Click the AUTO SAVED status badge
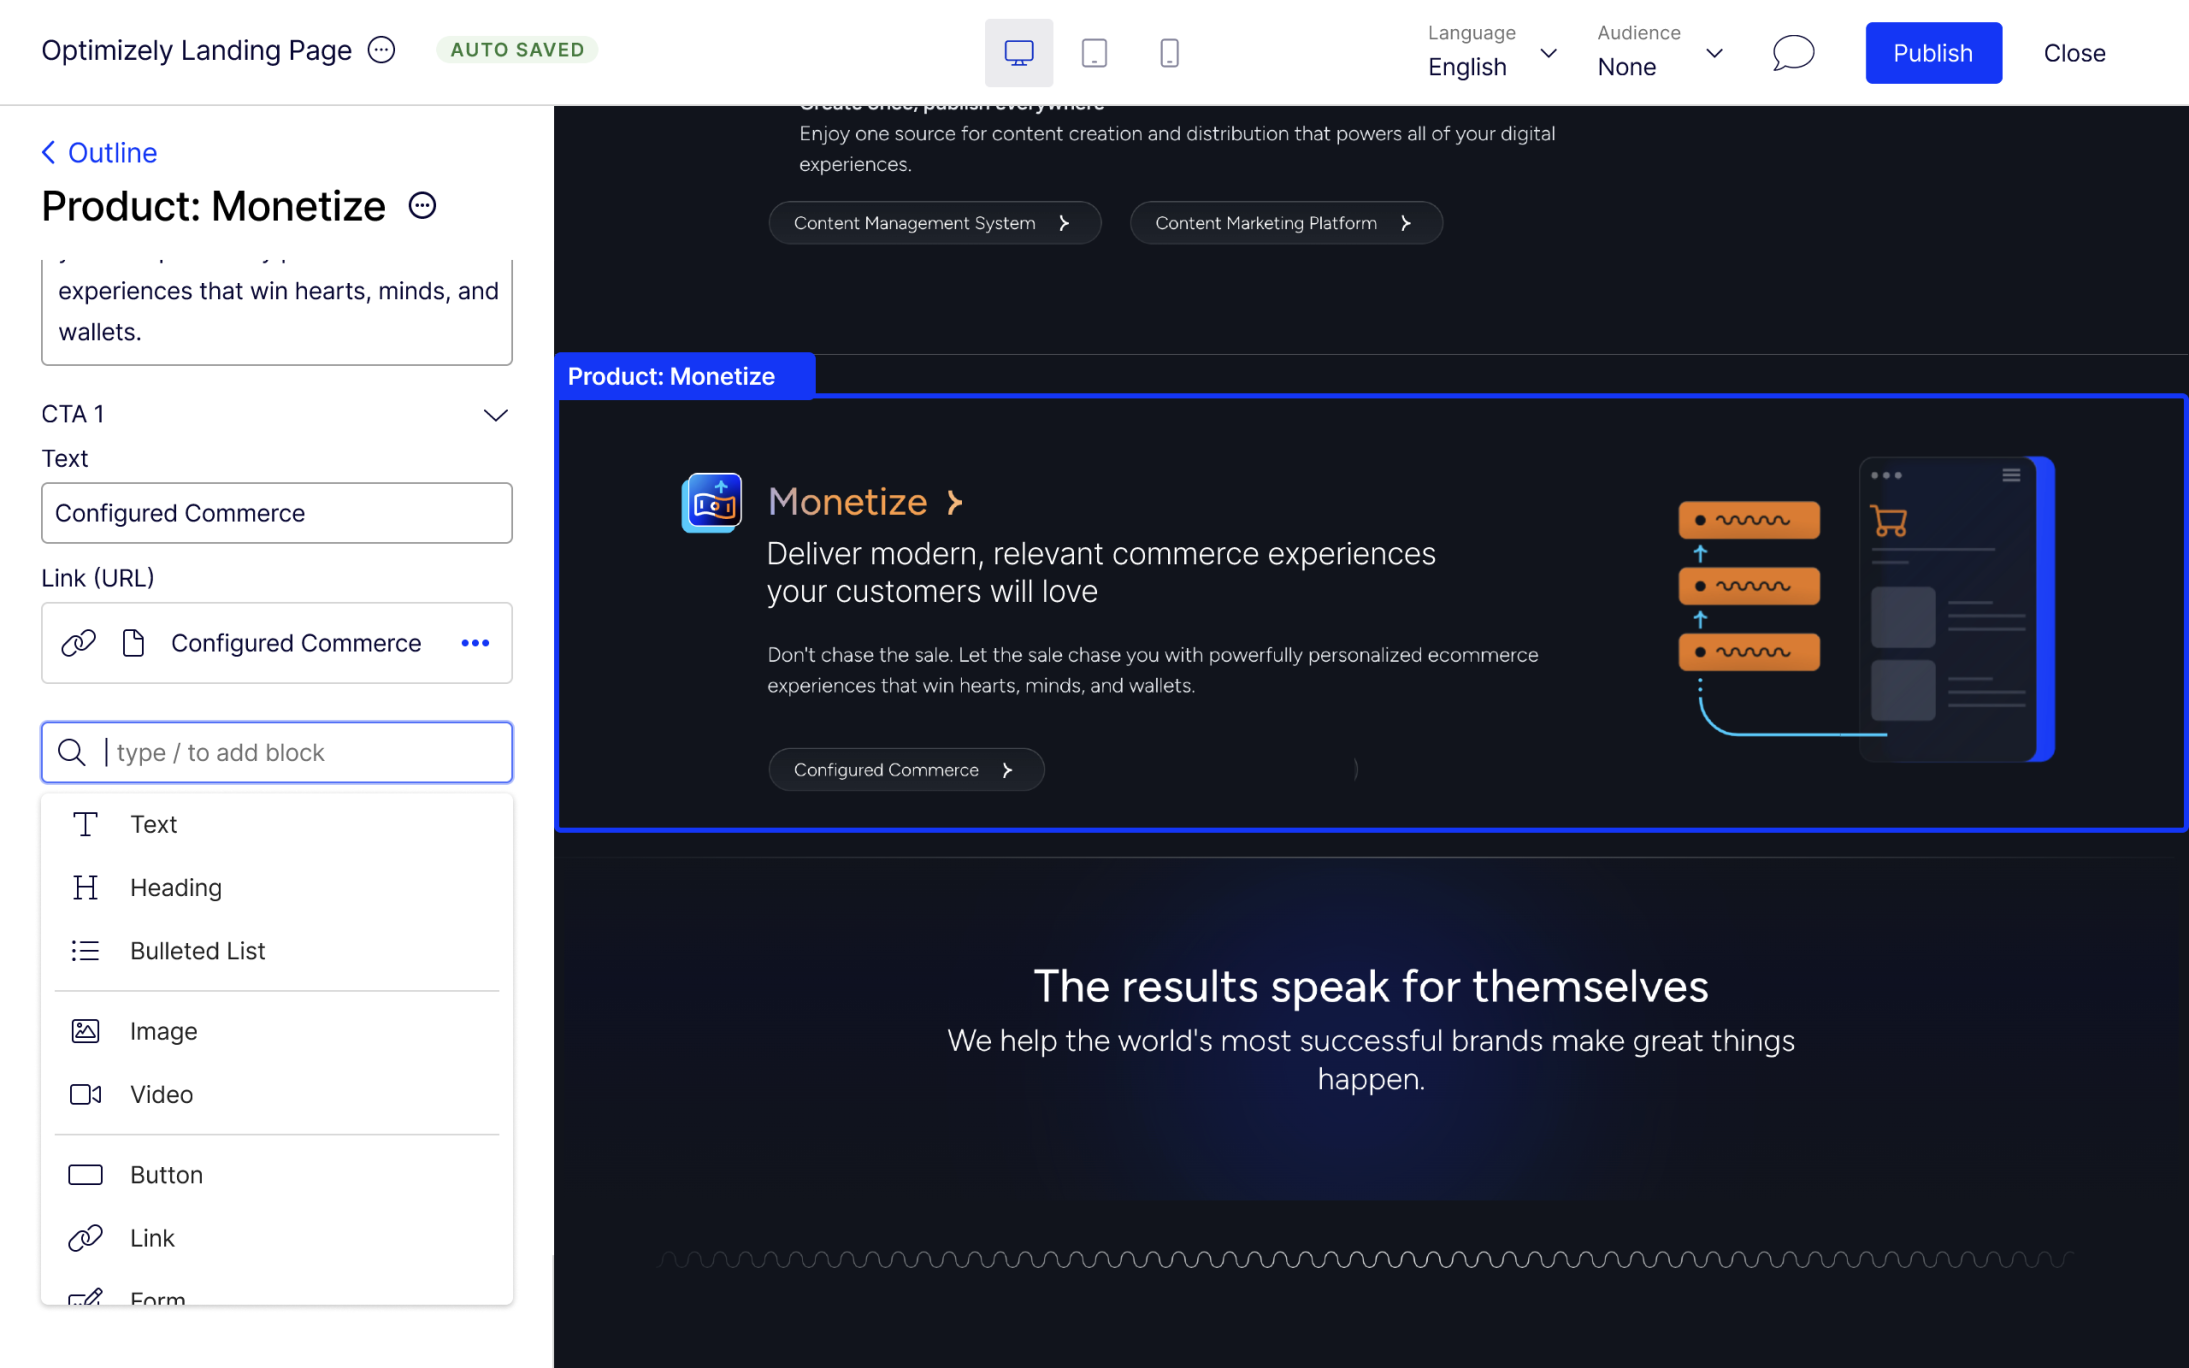This screenshot has height=1368, width=2189. [517, 48]
